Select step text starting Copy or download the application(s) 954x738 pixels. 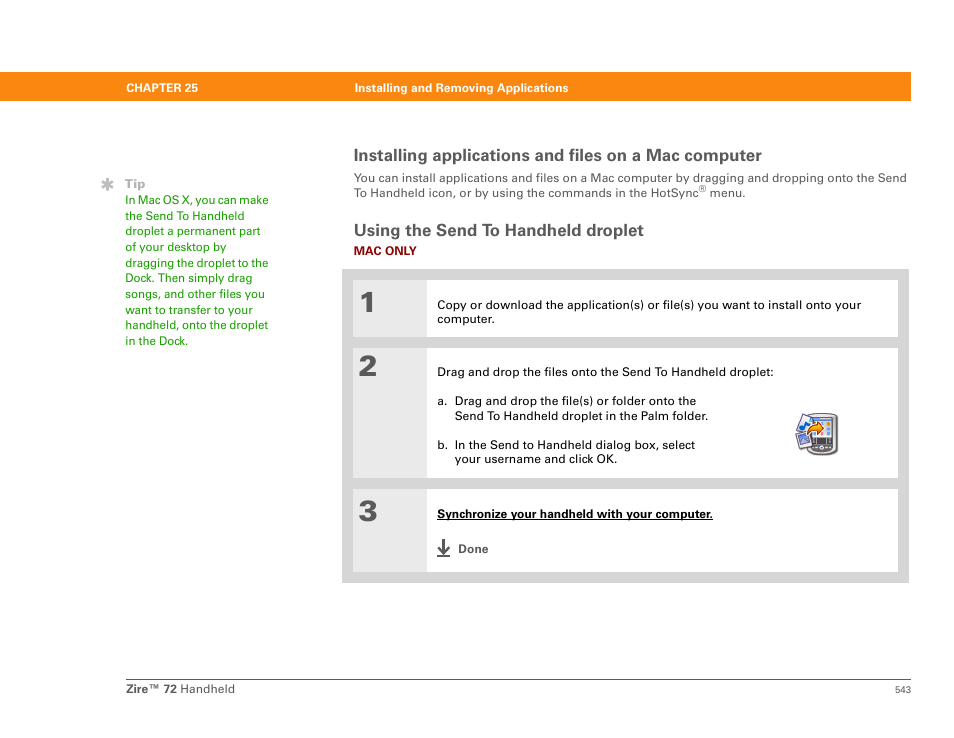(649, 312)
